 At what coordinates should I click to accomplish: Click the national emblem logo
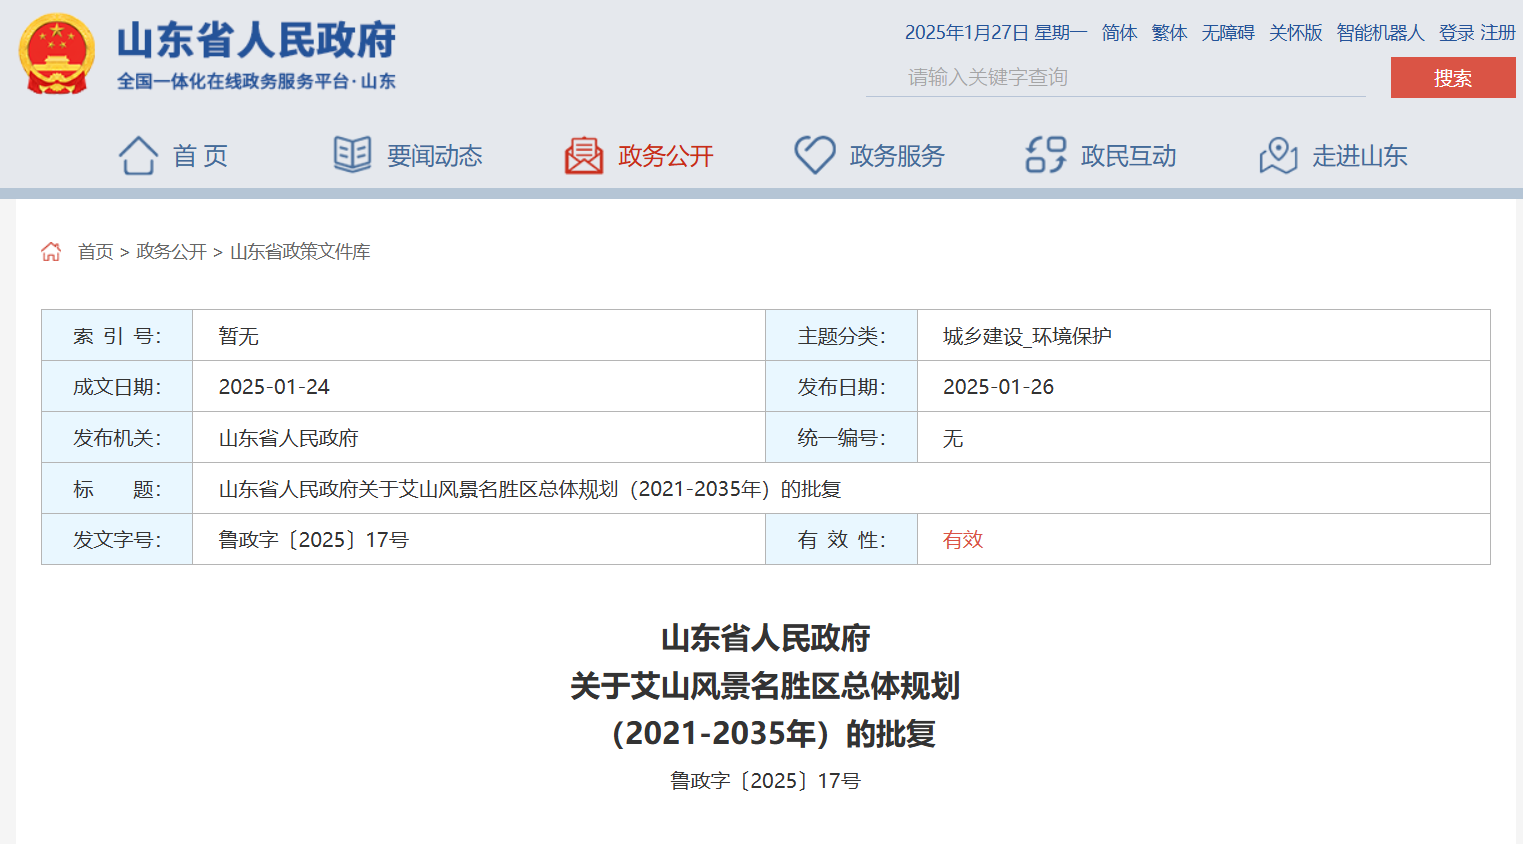tap(57, 54)
